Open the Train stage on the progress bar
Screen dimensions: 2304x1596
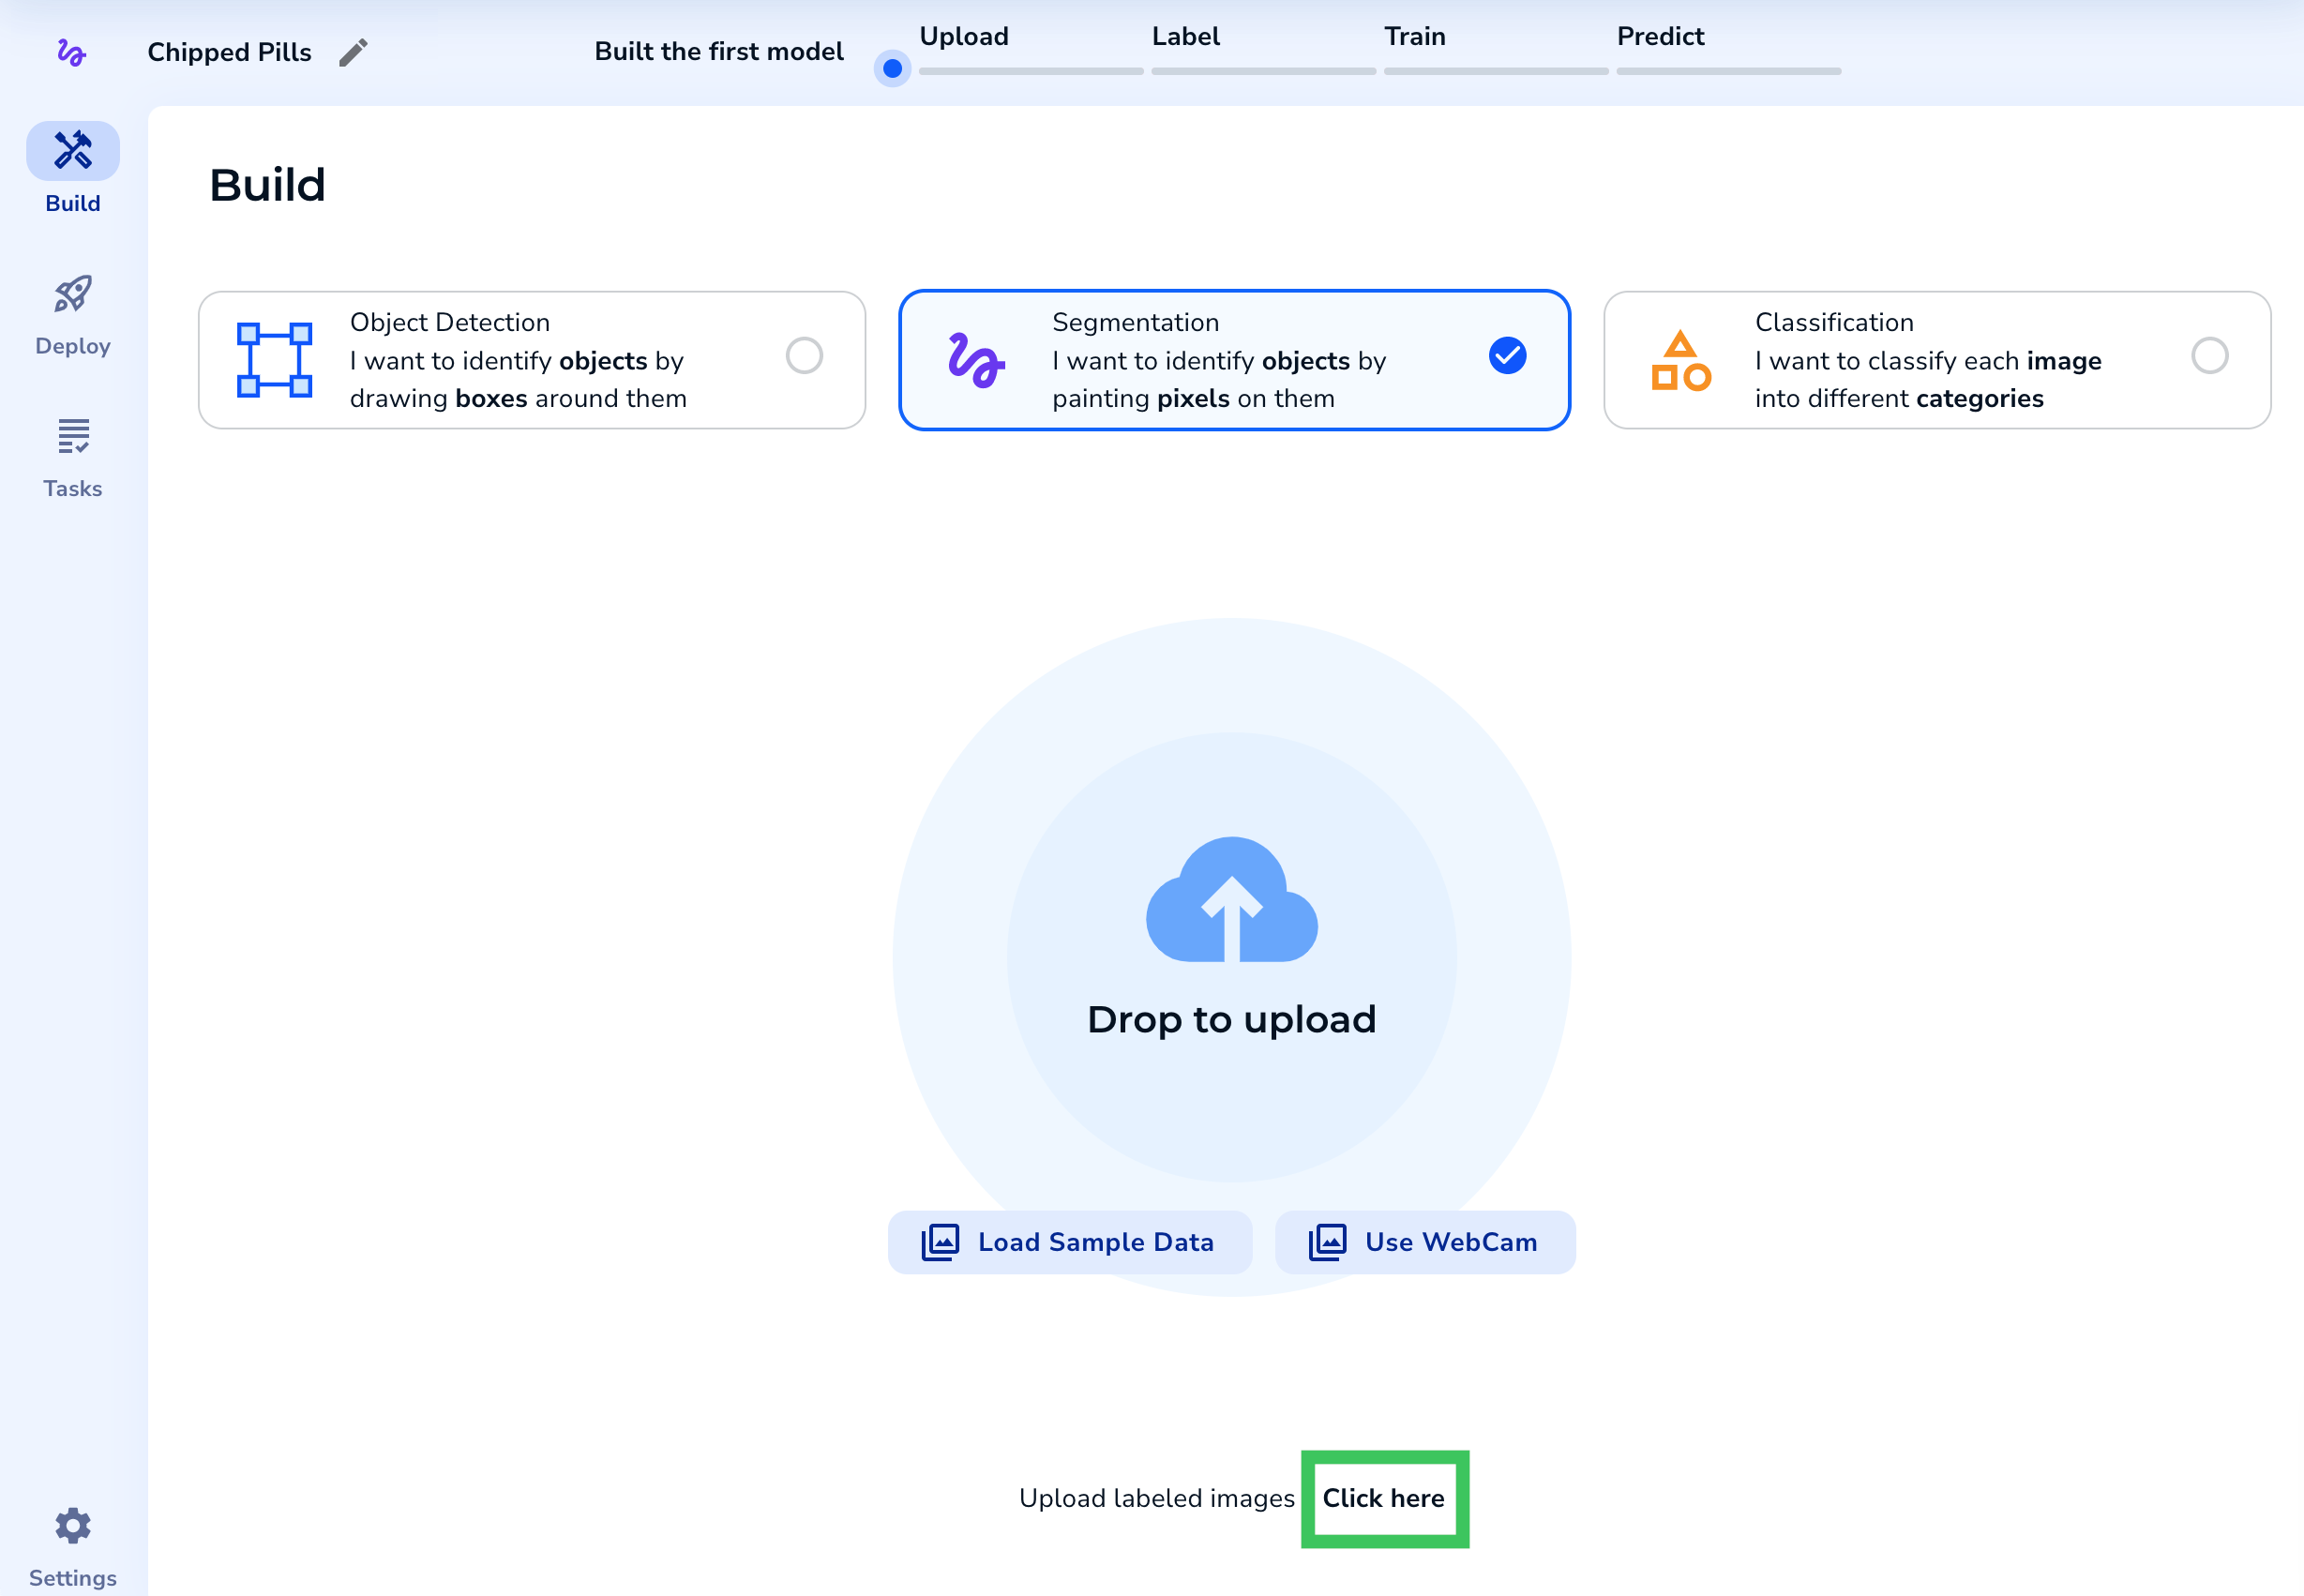click(1414, 37)
